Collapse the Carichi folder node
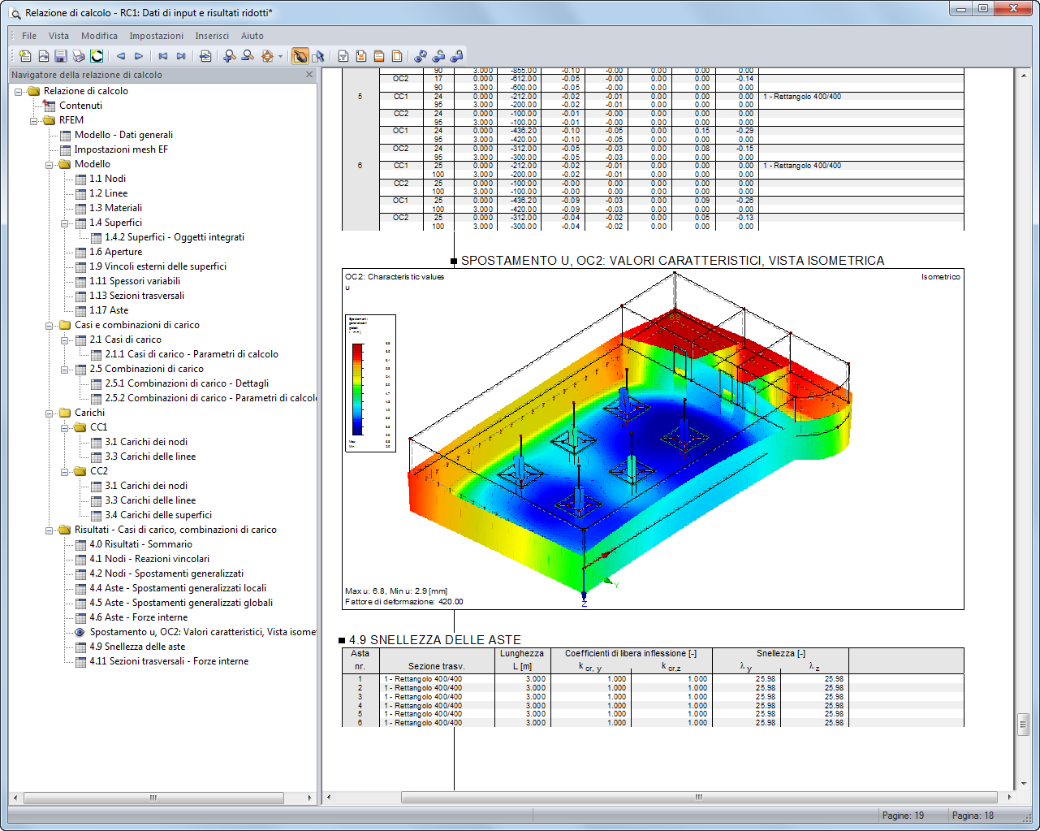 (49, 413)
